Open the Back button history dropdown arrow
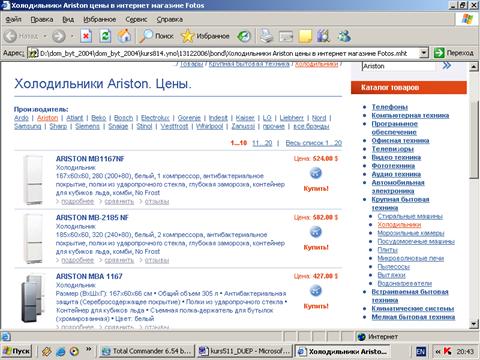Image resolution: width=480 pixels, height=360 pixels. tap(45, 36)
